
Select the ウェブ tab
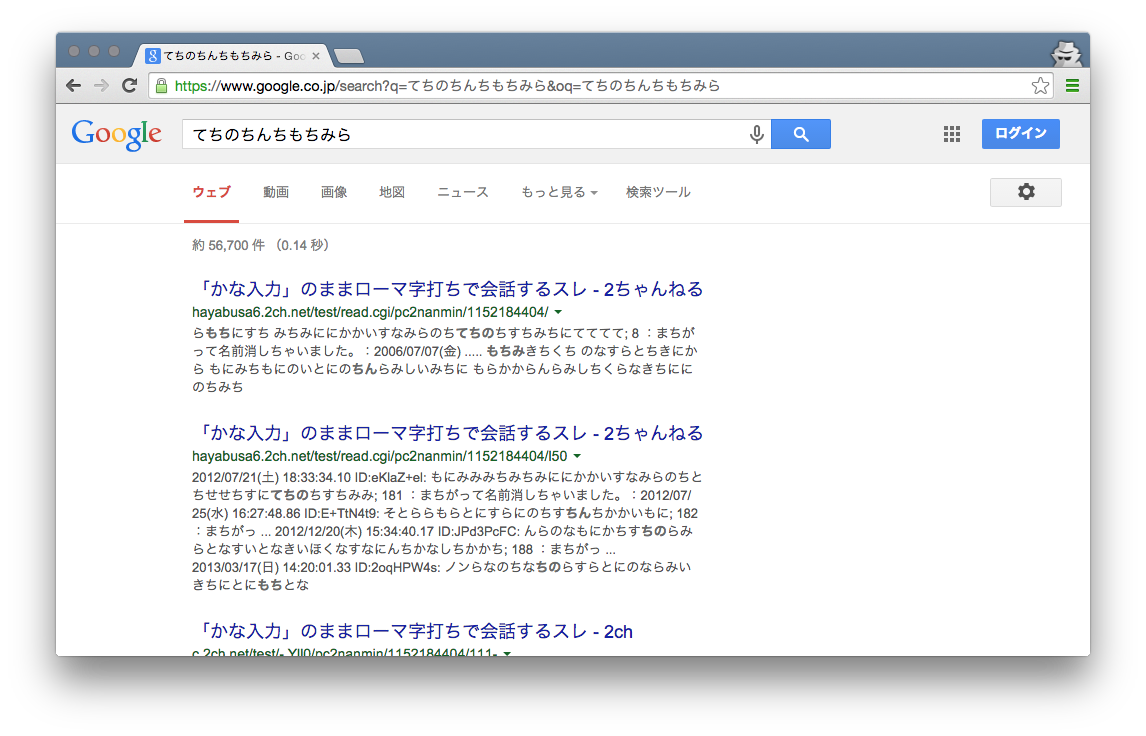(211, 192)
